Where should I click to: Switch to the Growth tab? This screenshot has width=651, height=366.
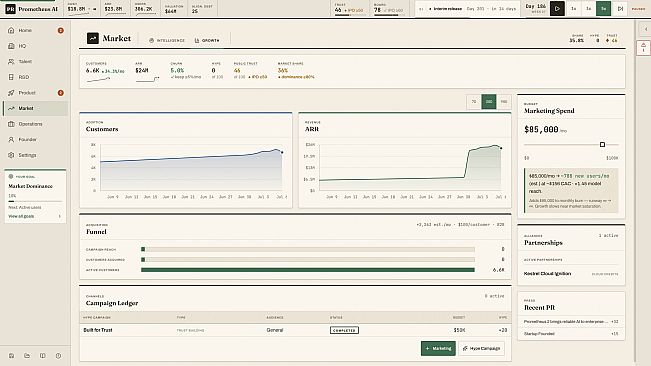pos(207,40)
